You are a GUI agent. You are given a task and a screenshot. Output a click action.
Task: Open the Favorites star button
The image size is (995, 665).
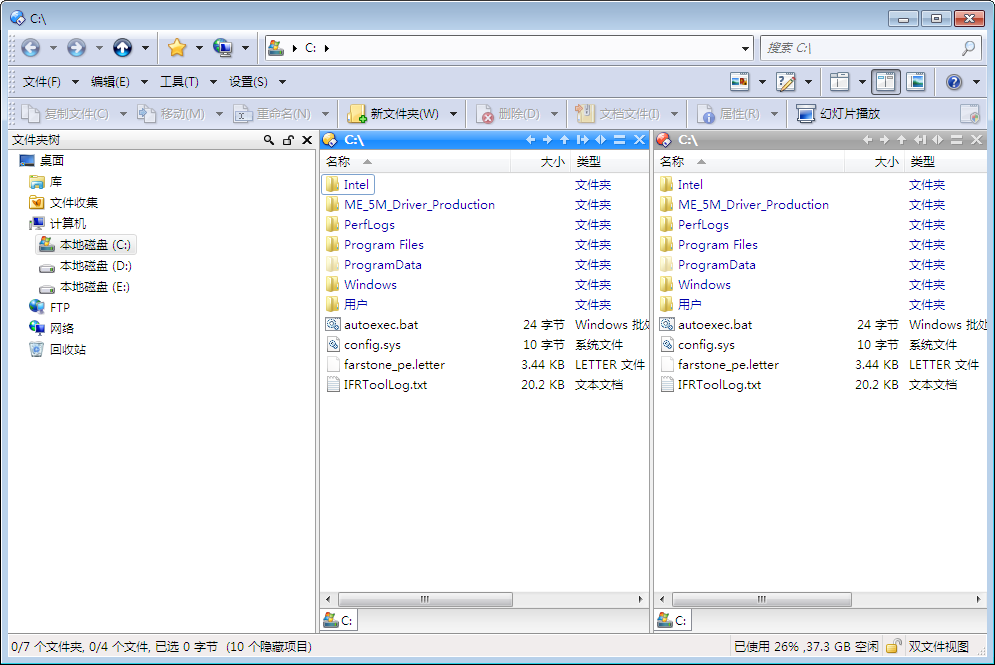pos(177,48)
